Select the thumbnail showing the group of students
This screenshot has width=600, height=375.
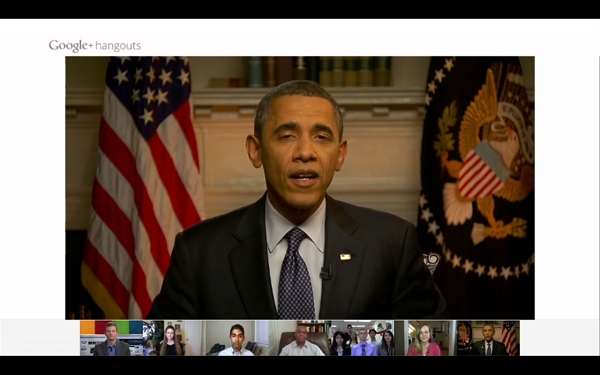(x=362, y=338)
